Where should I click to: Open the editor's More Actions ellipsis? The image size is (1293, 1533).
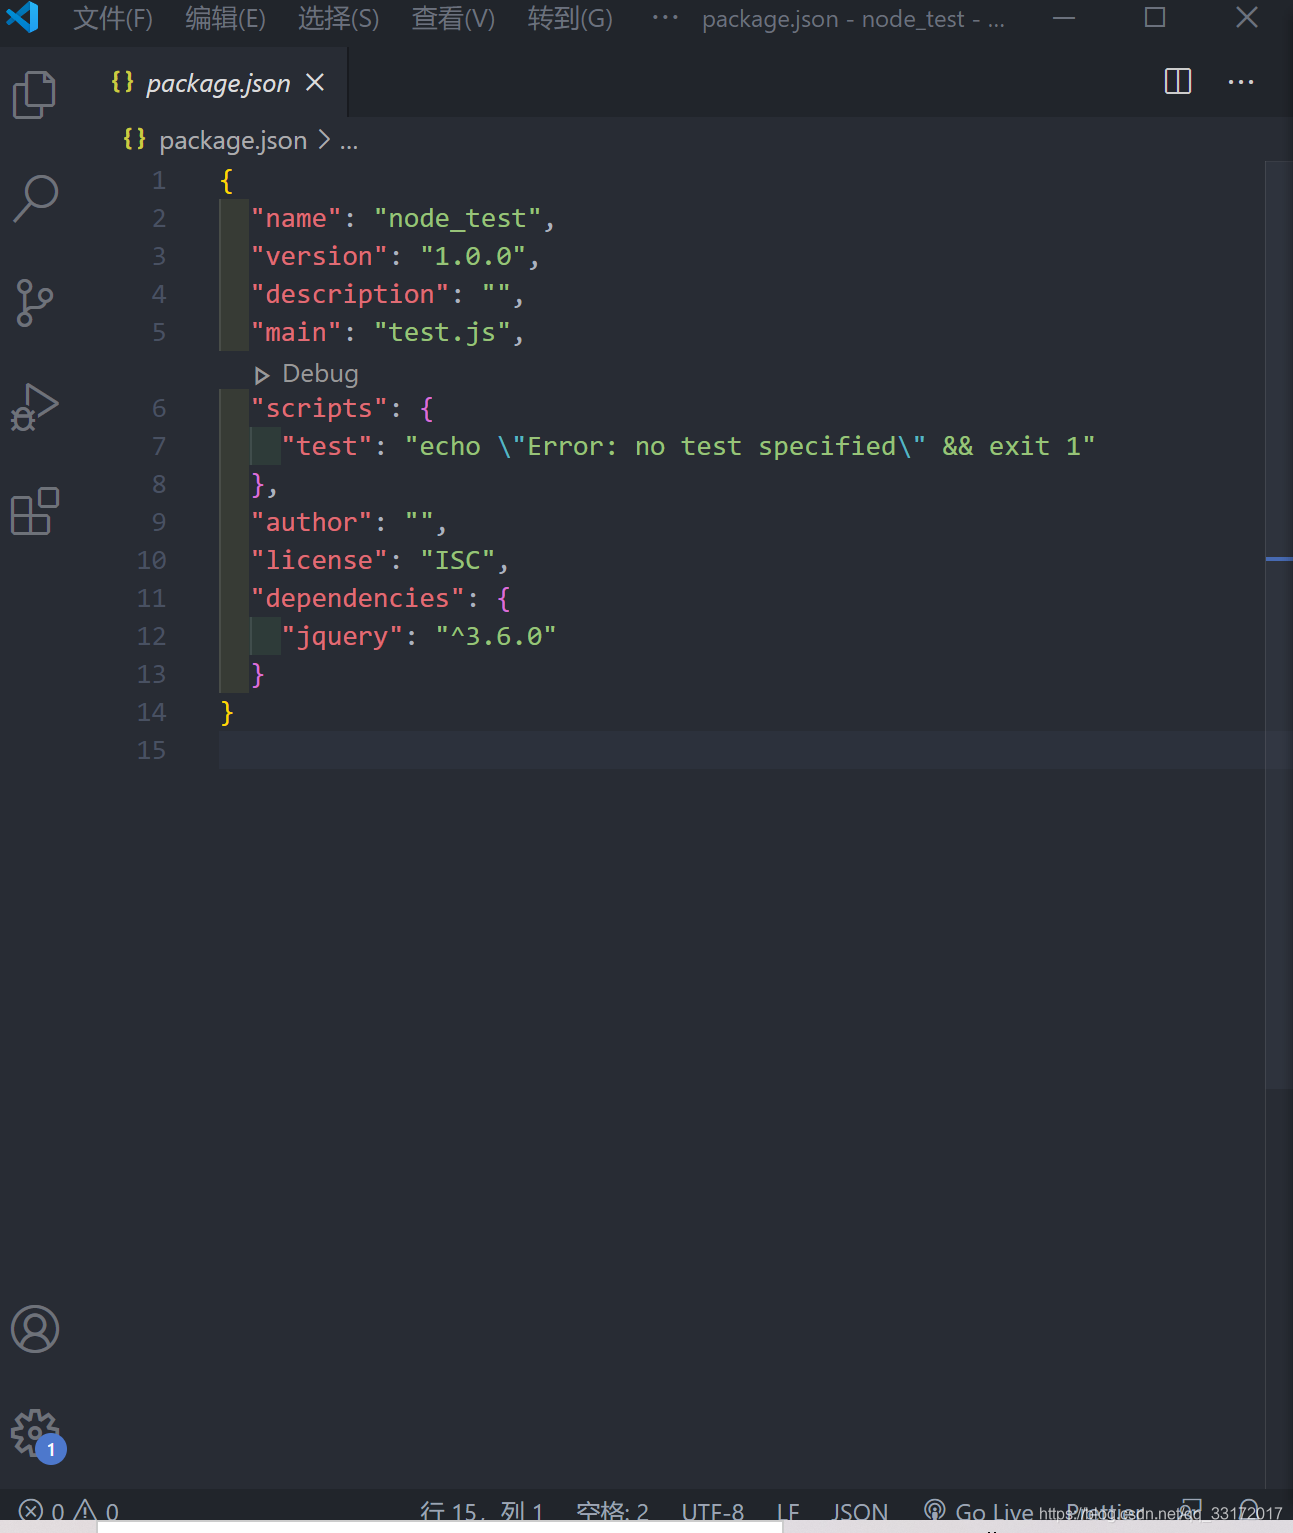(x=1241, y=82)
